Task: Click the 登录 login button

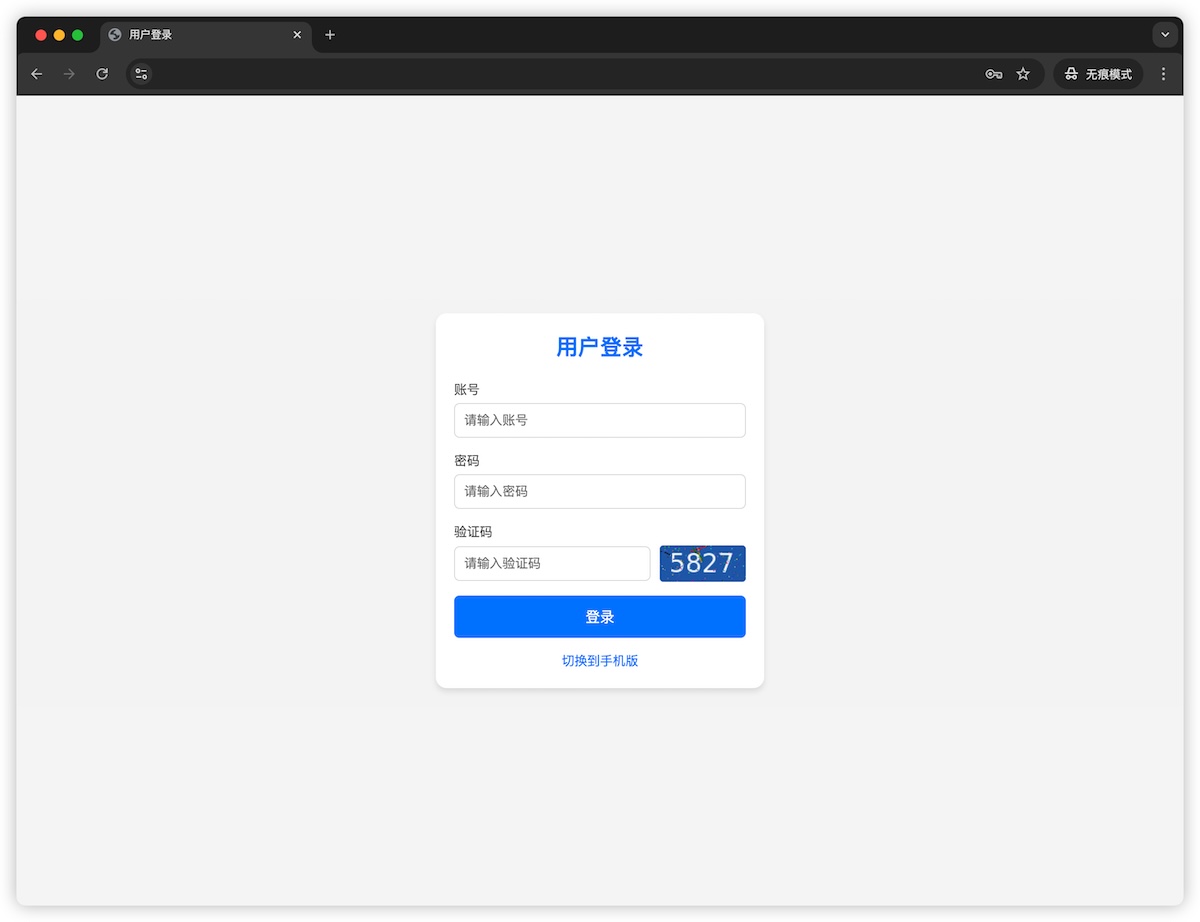Action: [599, 616]
